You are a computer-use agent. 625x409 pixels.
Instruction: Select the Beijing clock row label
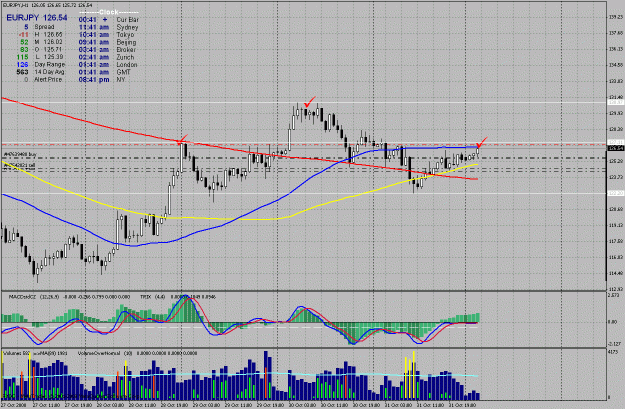[x=126, y=42]
